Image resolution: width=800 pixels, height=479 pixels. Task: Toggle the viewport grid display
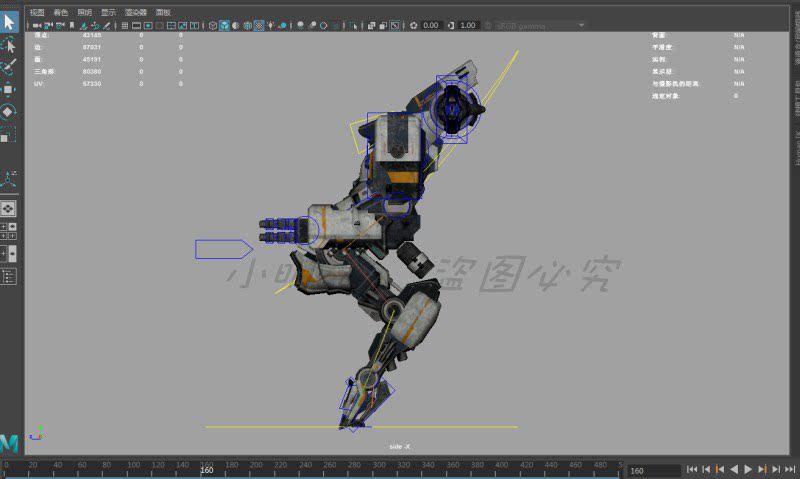tap(123, 25)
